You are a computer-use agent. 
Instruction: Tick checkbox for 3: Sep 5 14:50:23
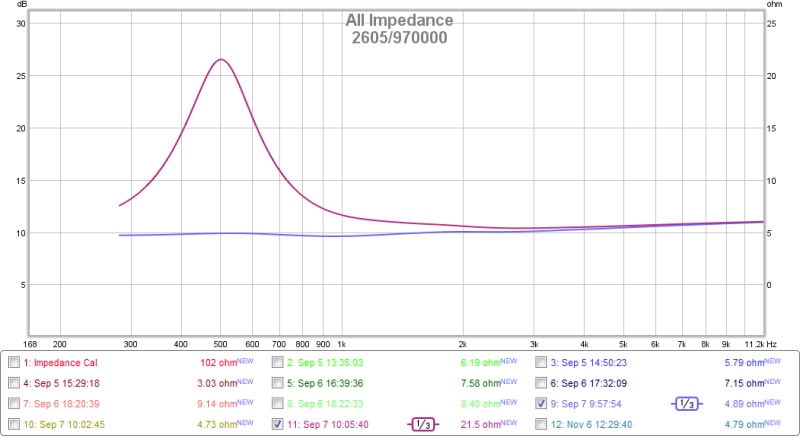click(x=542, y=362)
